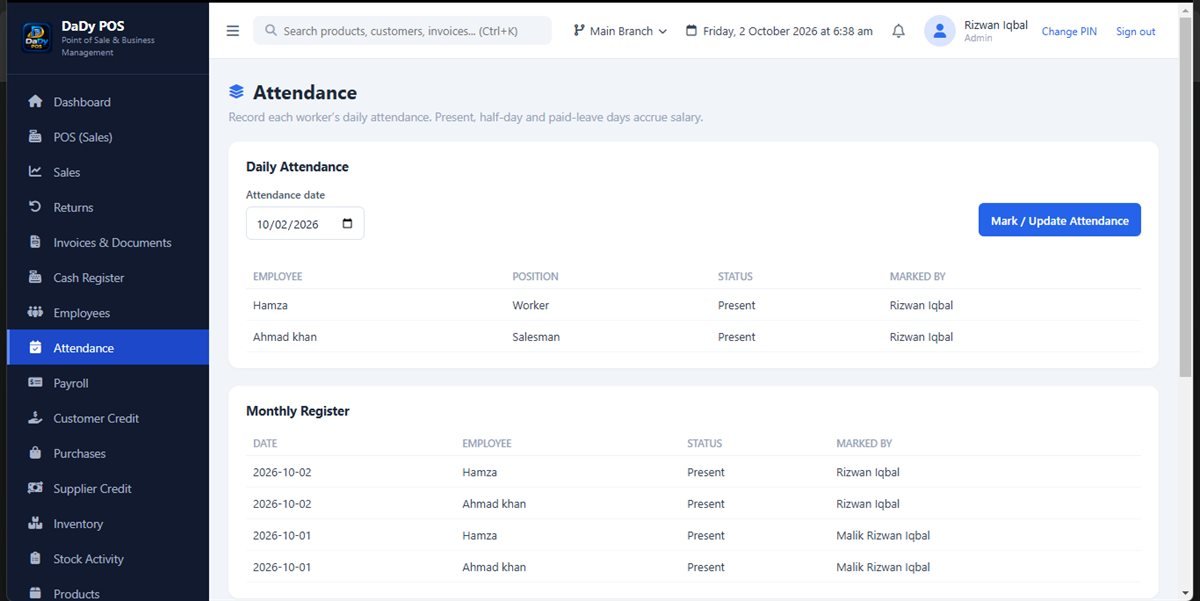
Task: Go to the Returns page
Action: click(108, 207)
